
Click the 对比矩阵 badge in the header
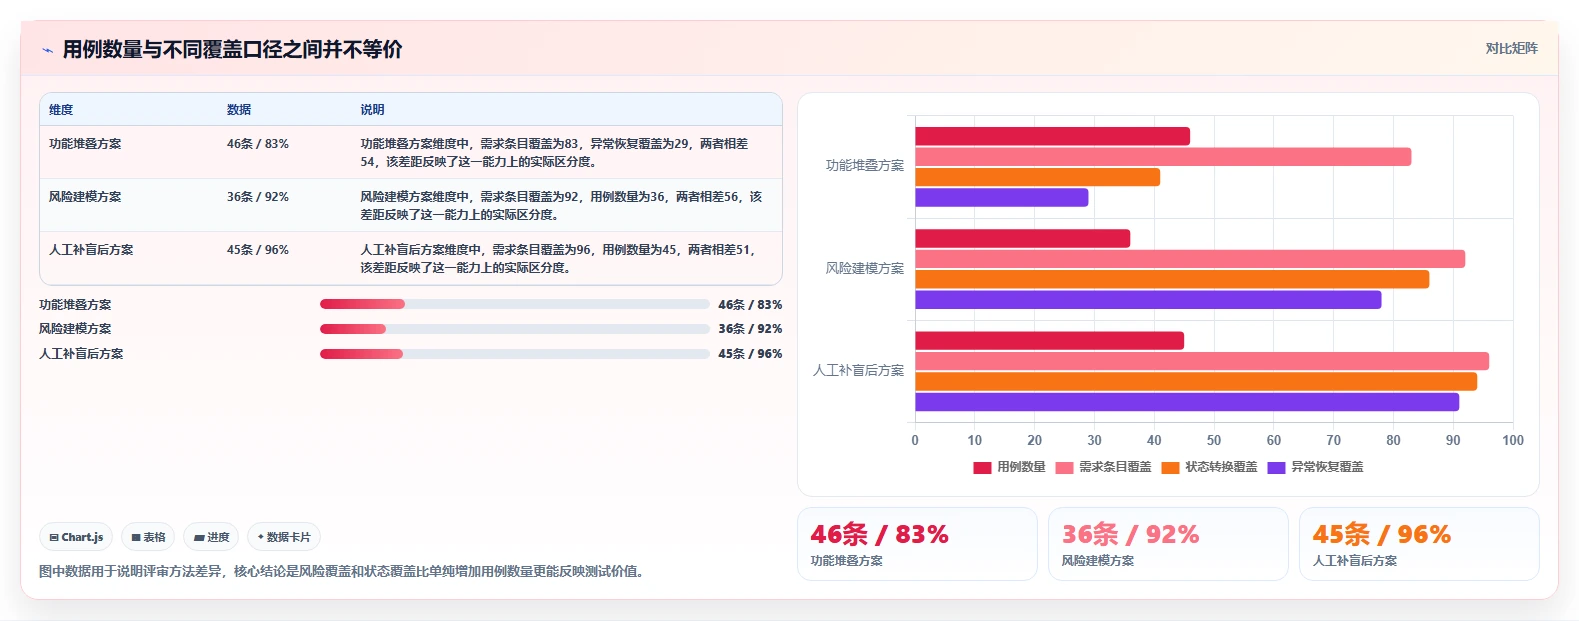[x=1511, y=48]
